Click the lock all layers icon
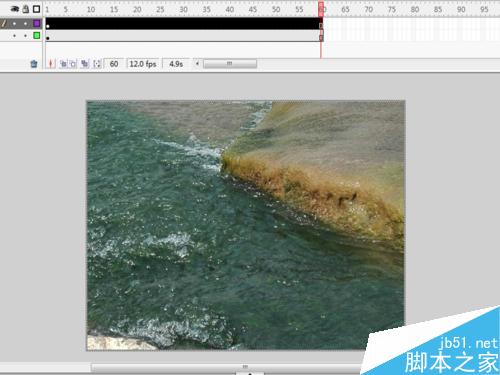Viewport: 500px width, 375px height. [26, 9]
